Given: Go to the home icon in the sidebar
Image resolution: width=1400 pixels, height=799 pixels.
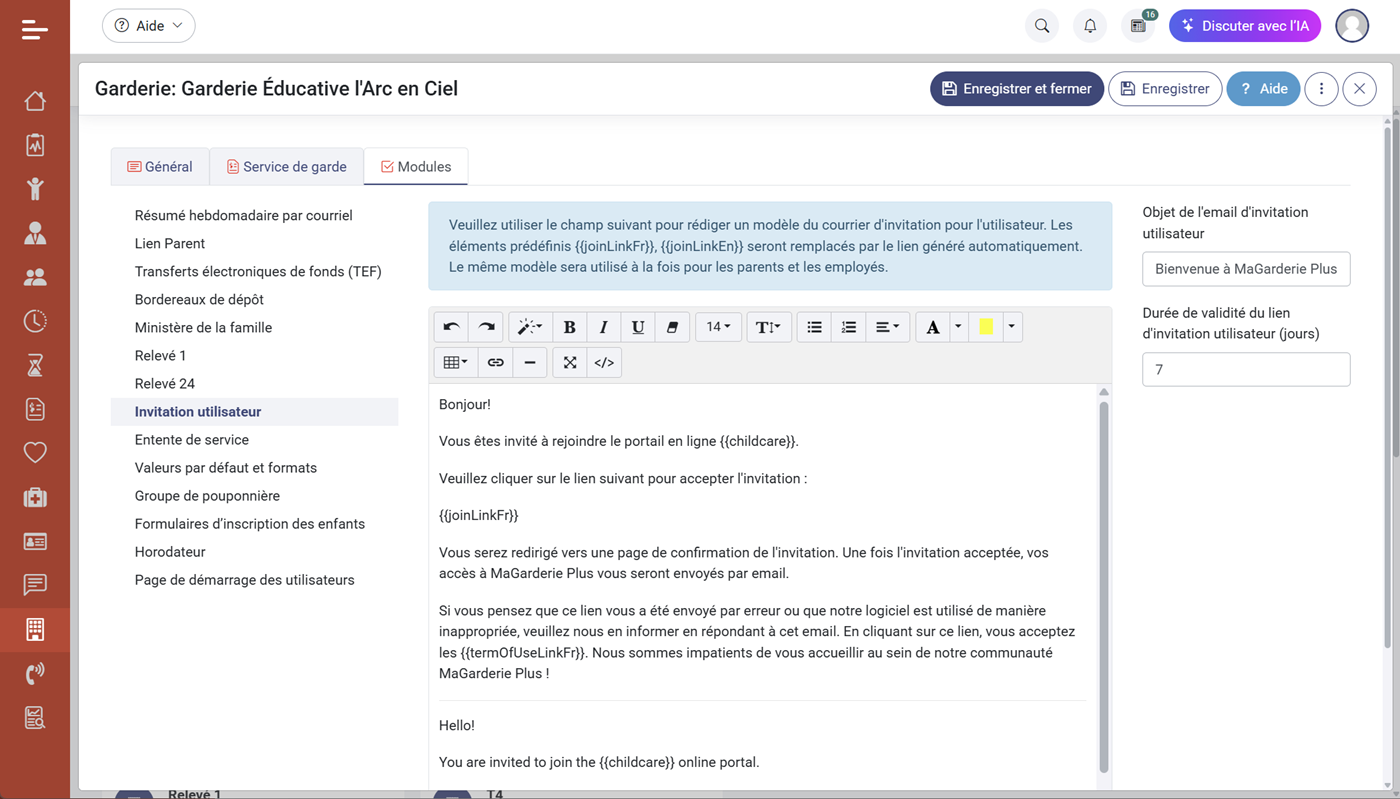Looking at the screenshot, I should 35,101.
